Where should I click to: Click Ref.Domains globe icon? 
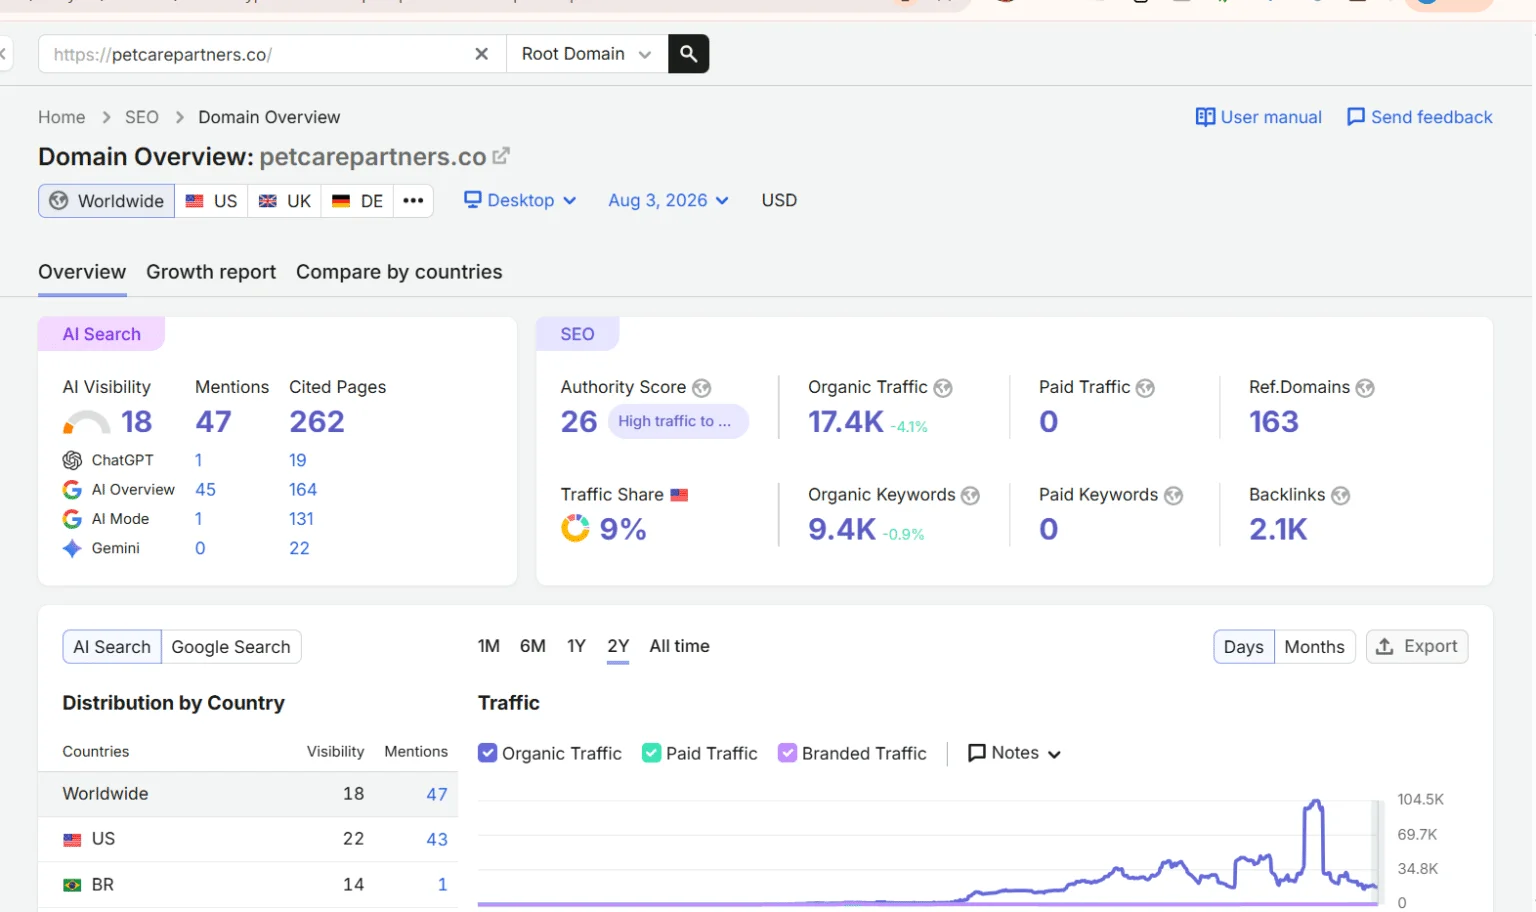(1365, 388)
